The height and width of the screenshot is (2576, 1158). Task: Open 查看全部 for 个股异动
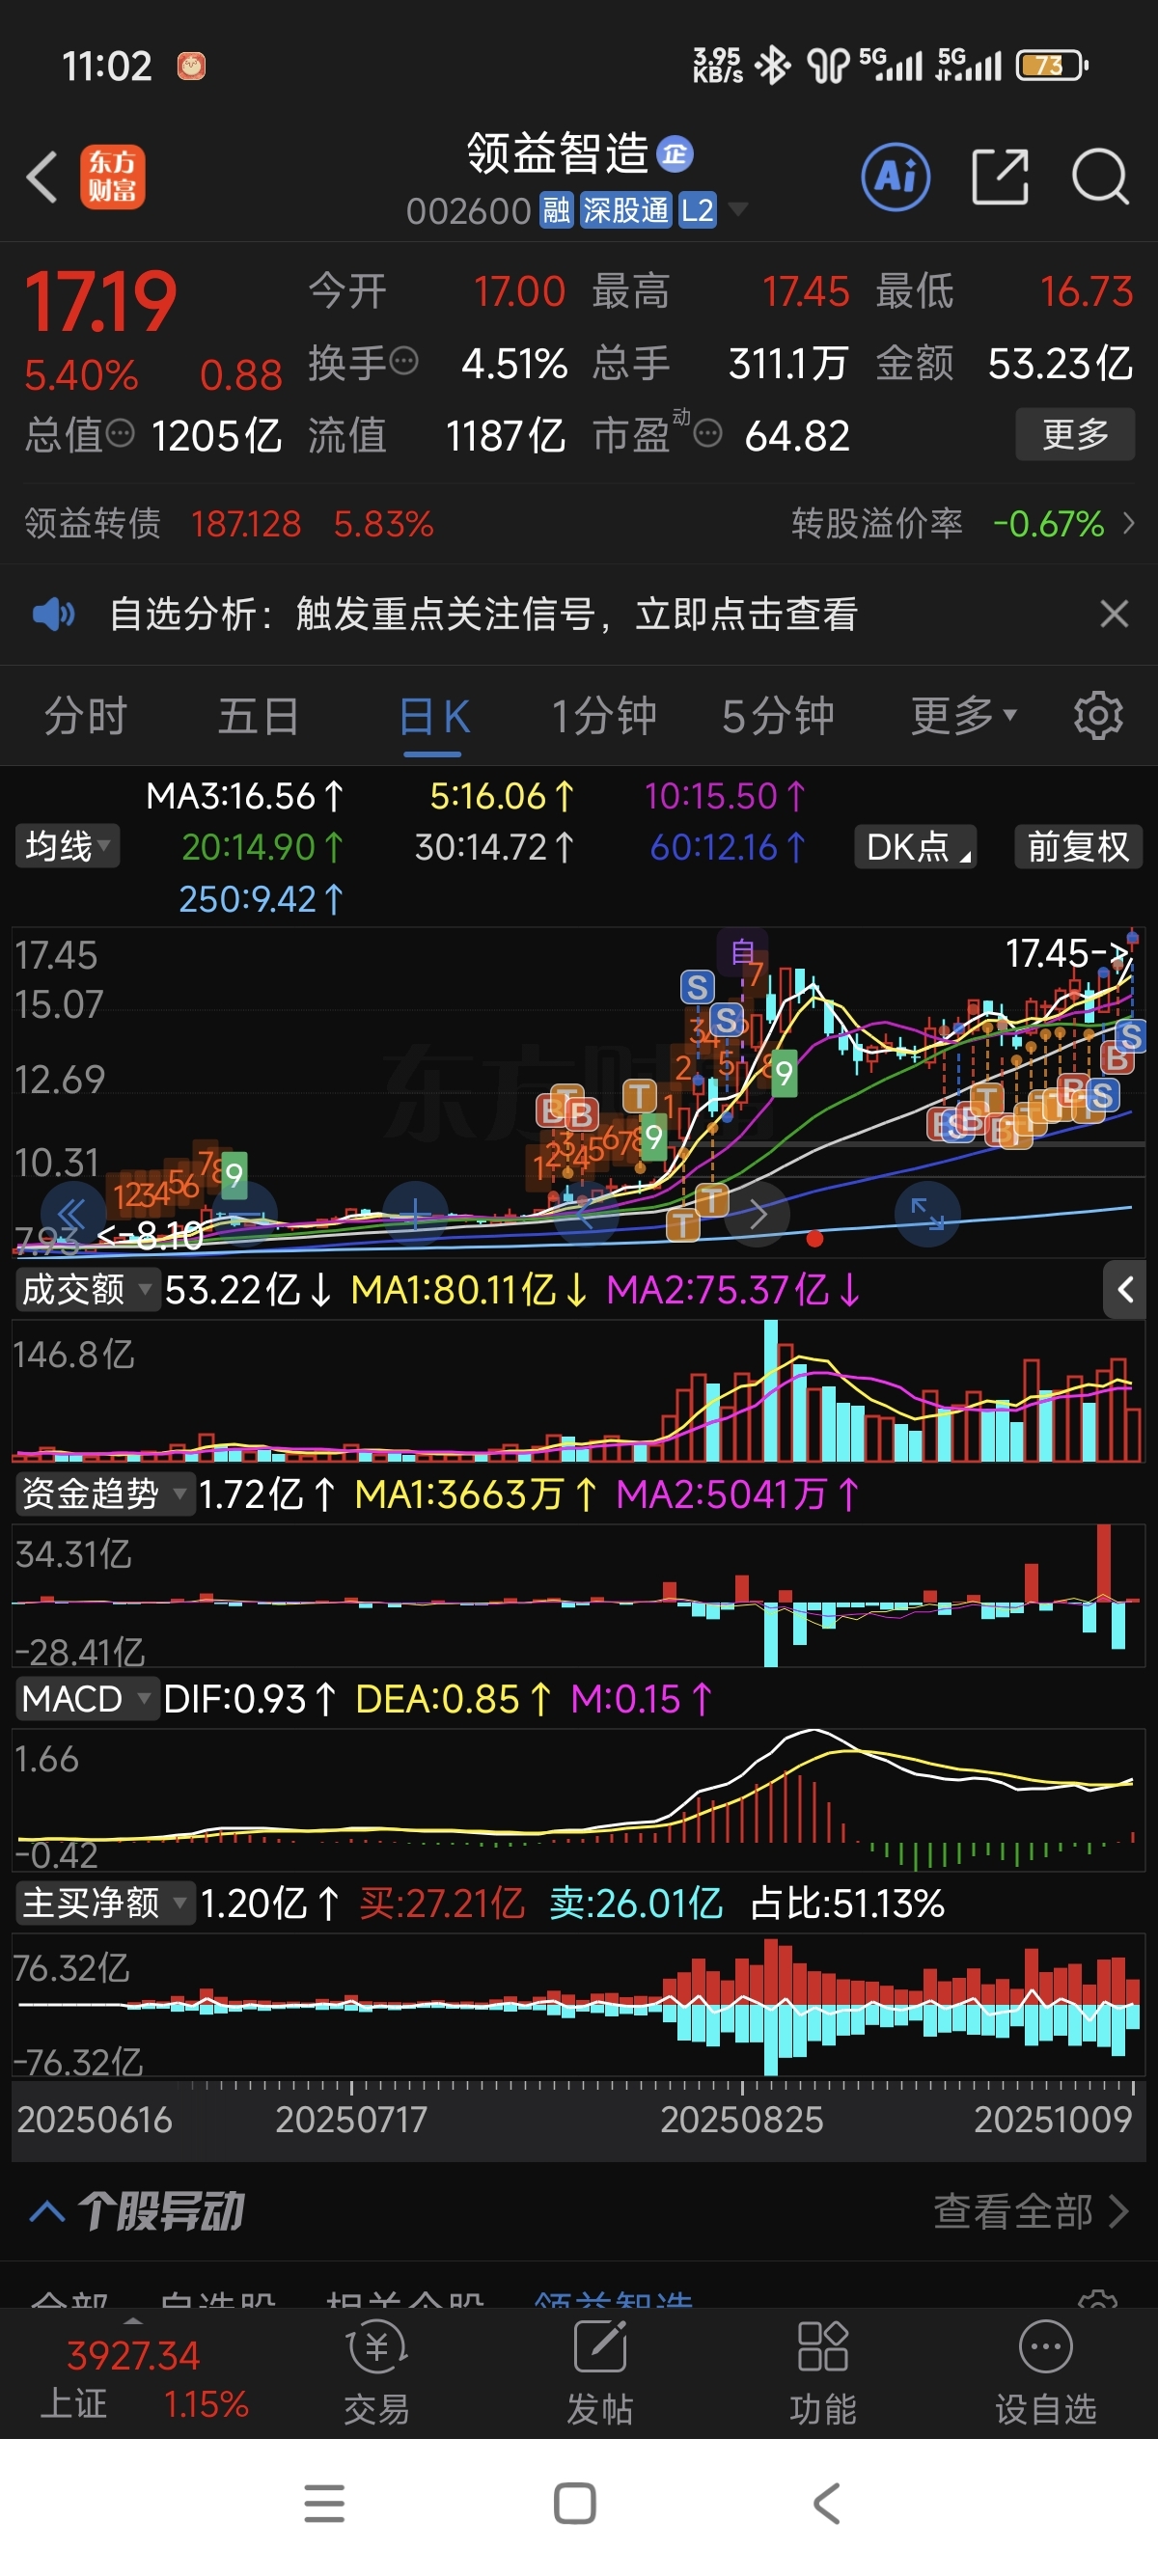click(1031, 2212)
